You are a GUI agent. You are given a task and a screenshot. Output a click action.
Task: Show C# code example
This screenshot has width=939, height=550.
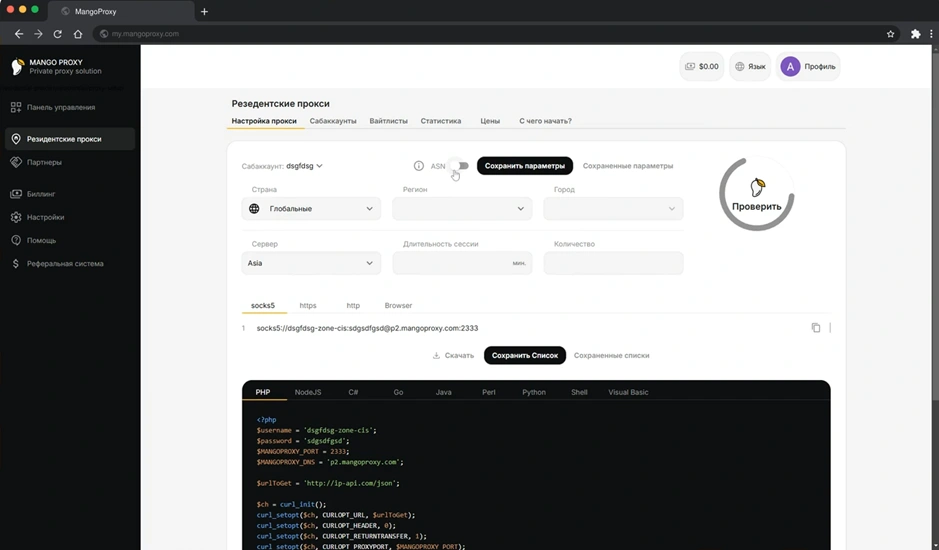pyautogui.click(x=353, y=392)
